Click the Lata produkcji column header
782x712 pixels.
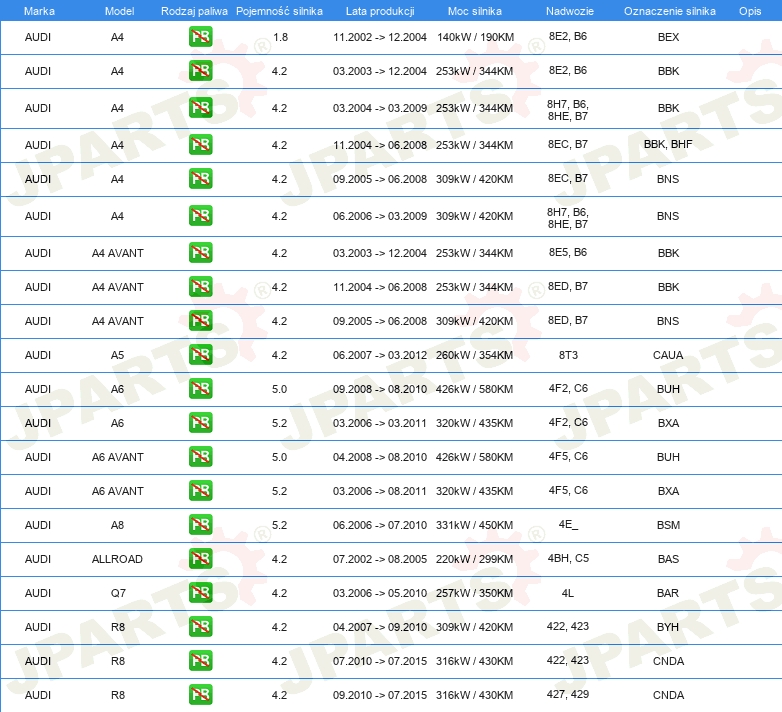(x=379, y=10)
